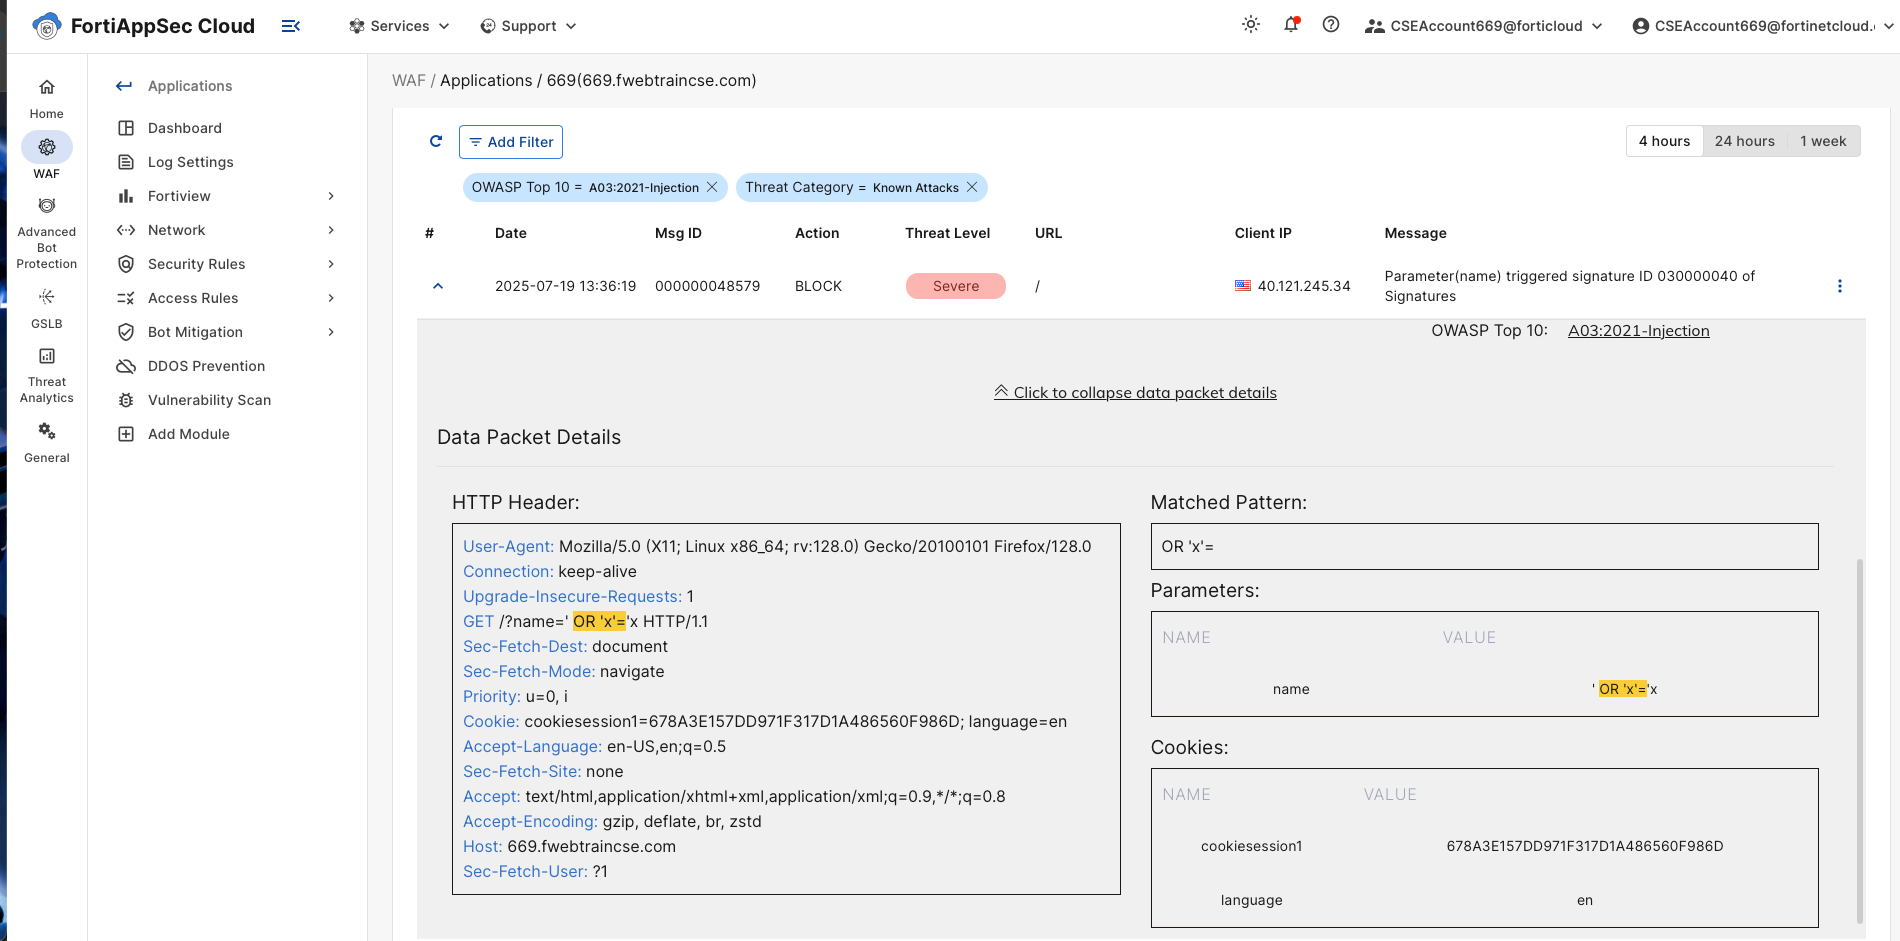1900x941 pixels.
Task: Click the Msg ID 000000048579
Action: pos(707,286)
